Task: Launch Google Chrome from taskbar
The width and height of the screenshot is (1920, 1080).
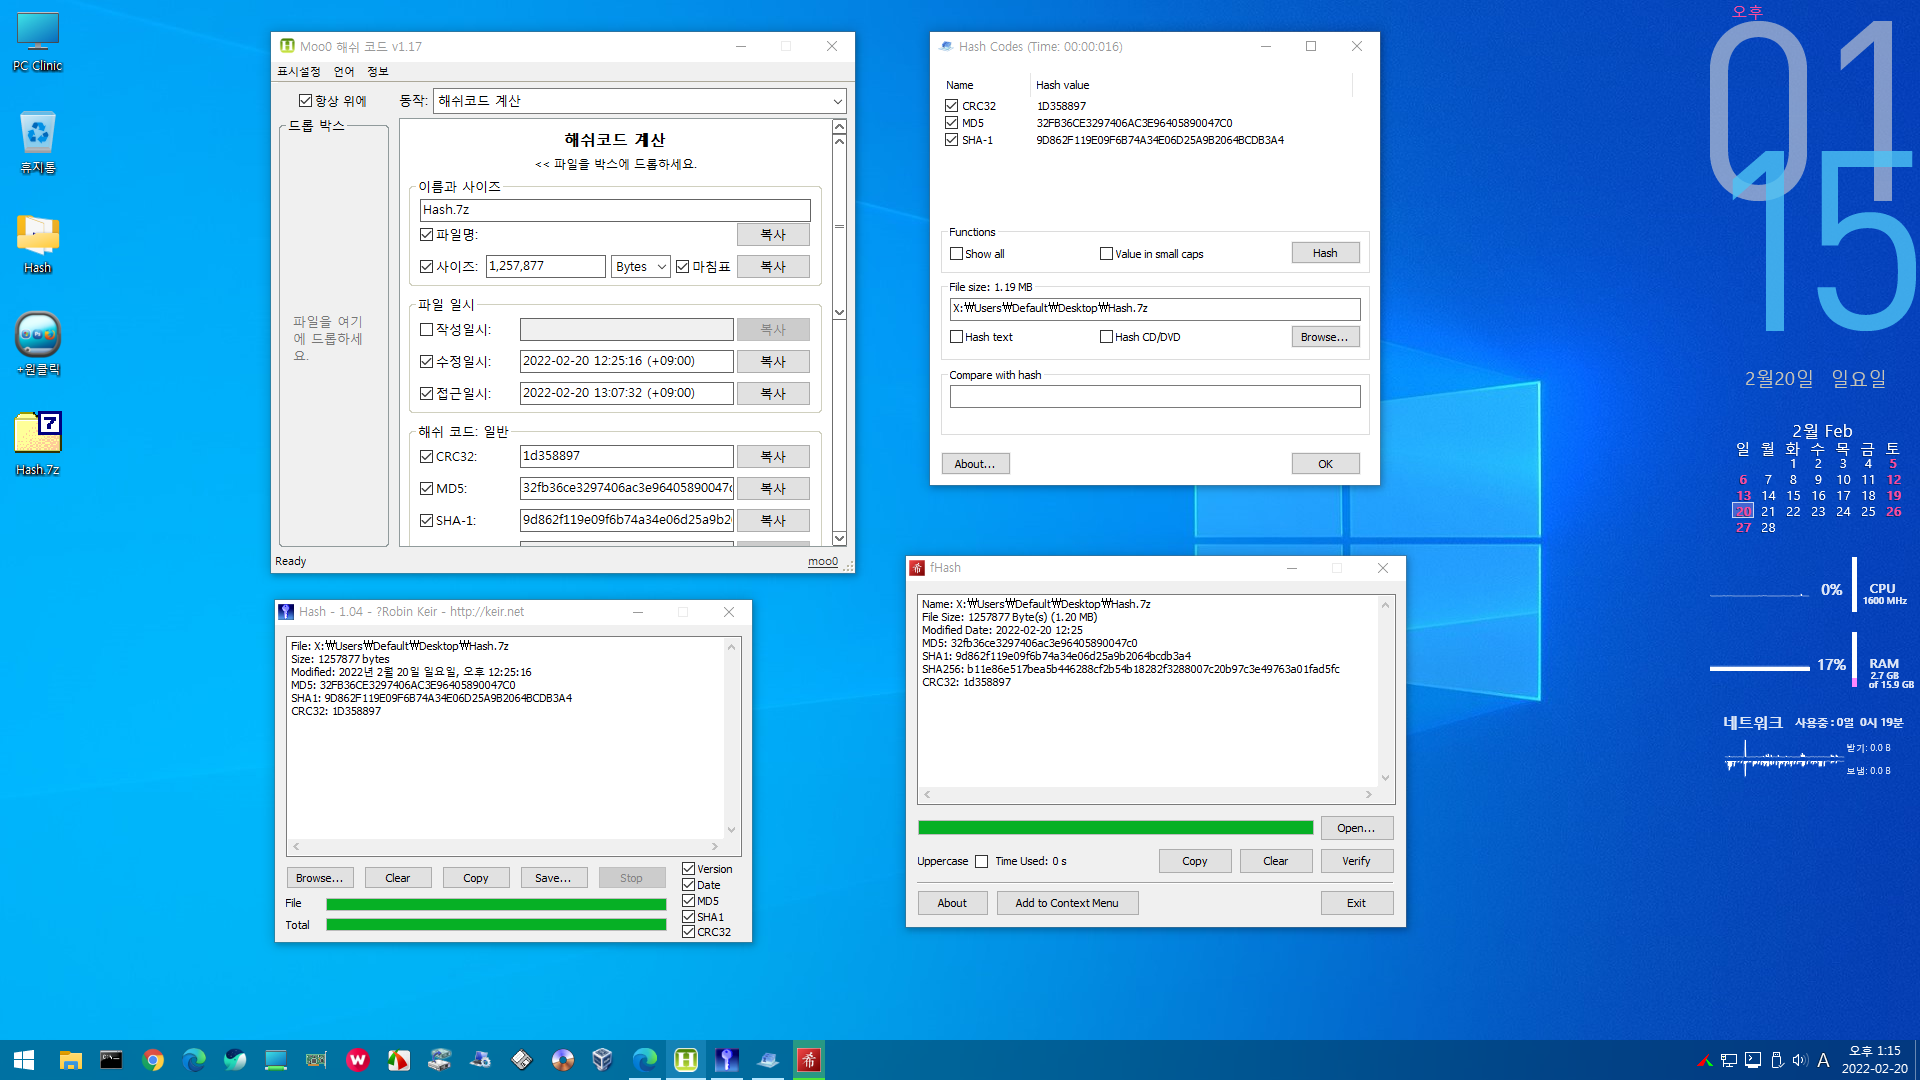Action: pos(153,1060)
